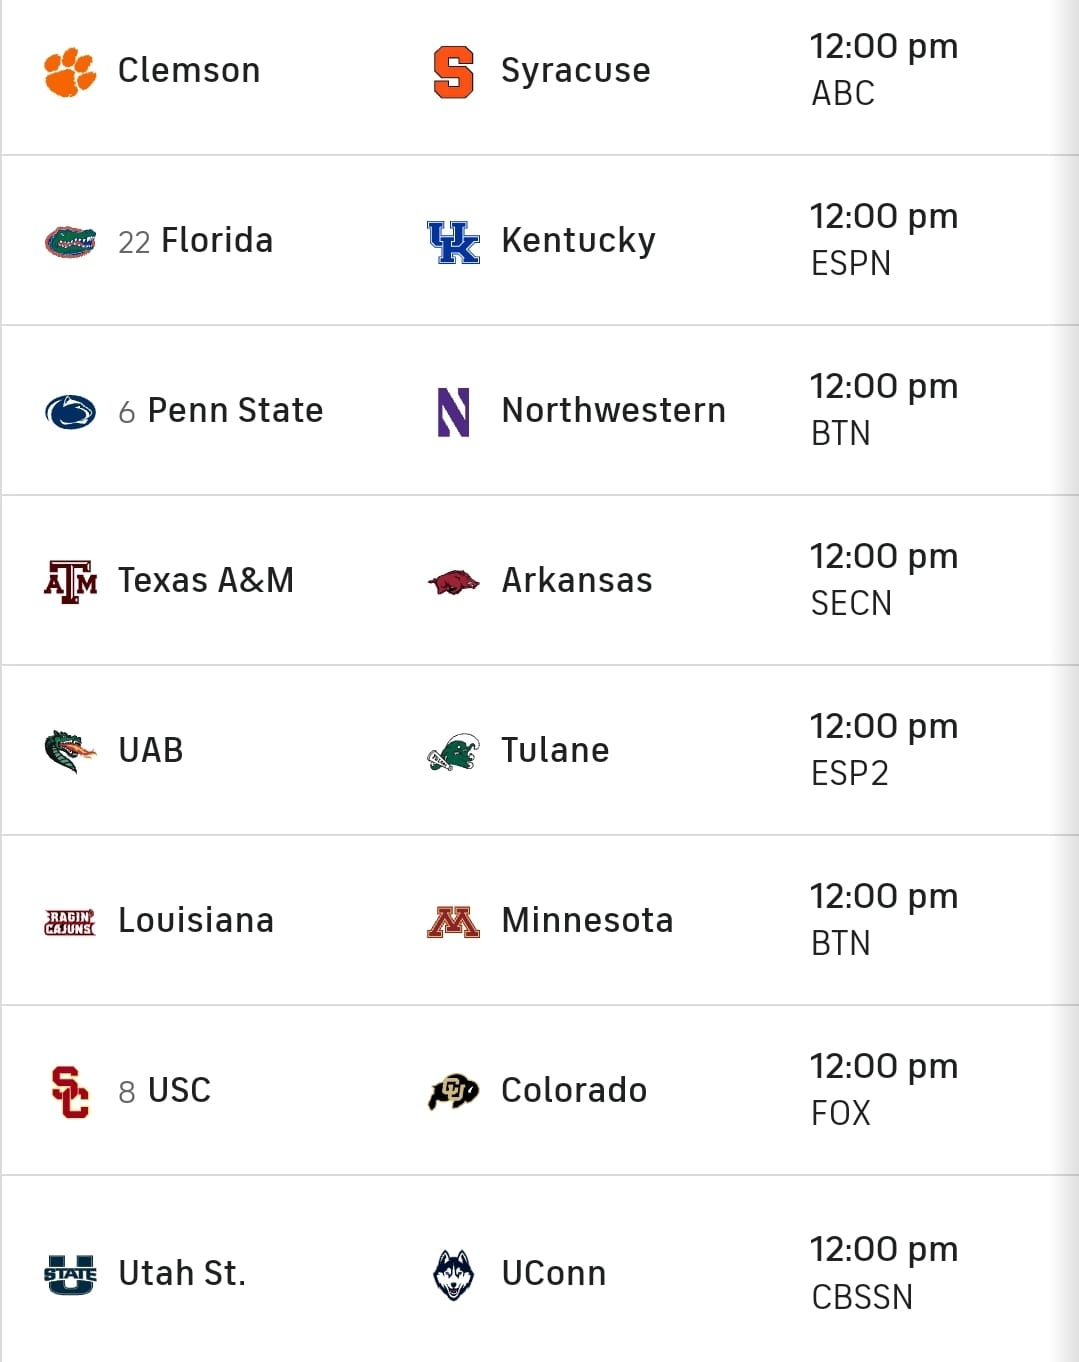This screenshot has width=1079, height=1362.
Task: Tap the Texas A&M ATM logo
Action: click(x=70, y=581)
